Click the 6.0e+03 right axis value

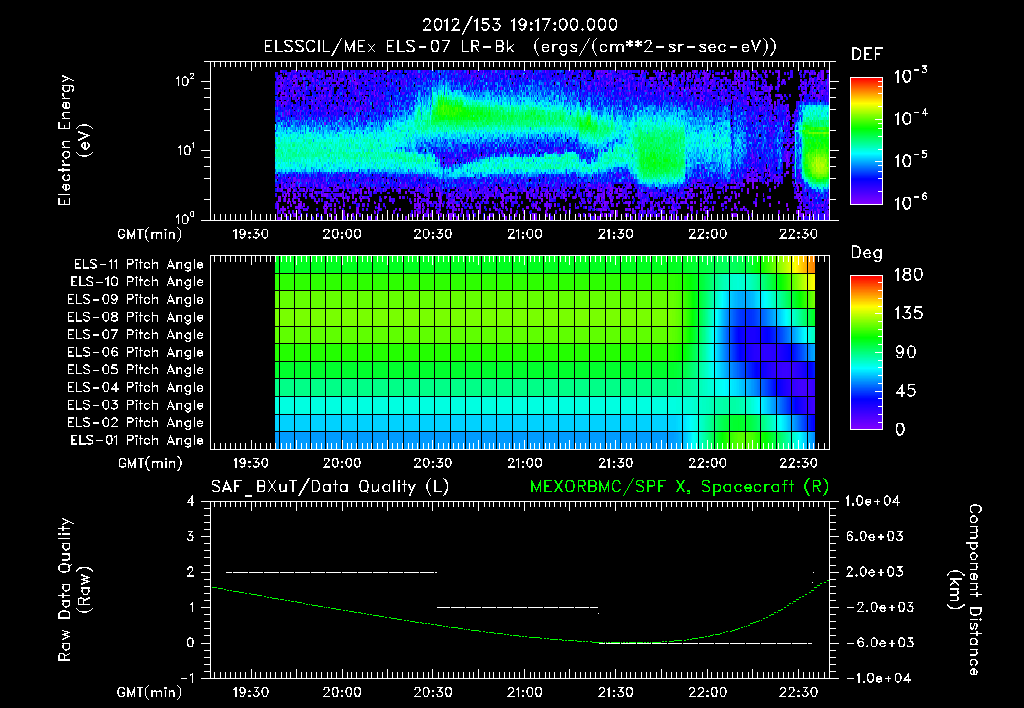click(x=875, y=537)
